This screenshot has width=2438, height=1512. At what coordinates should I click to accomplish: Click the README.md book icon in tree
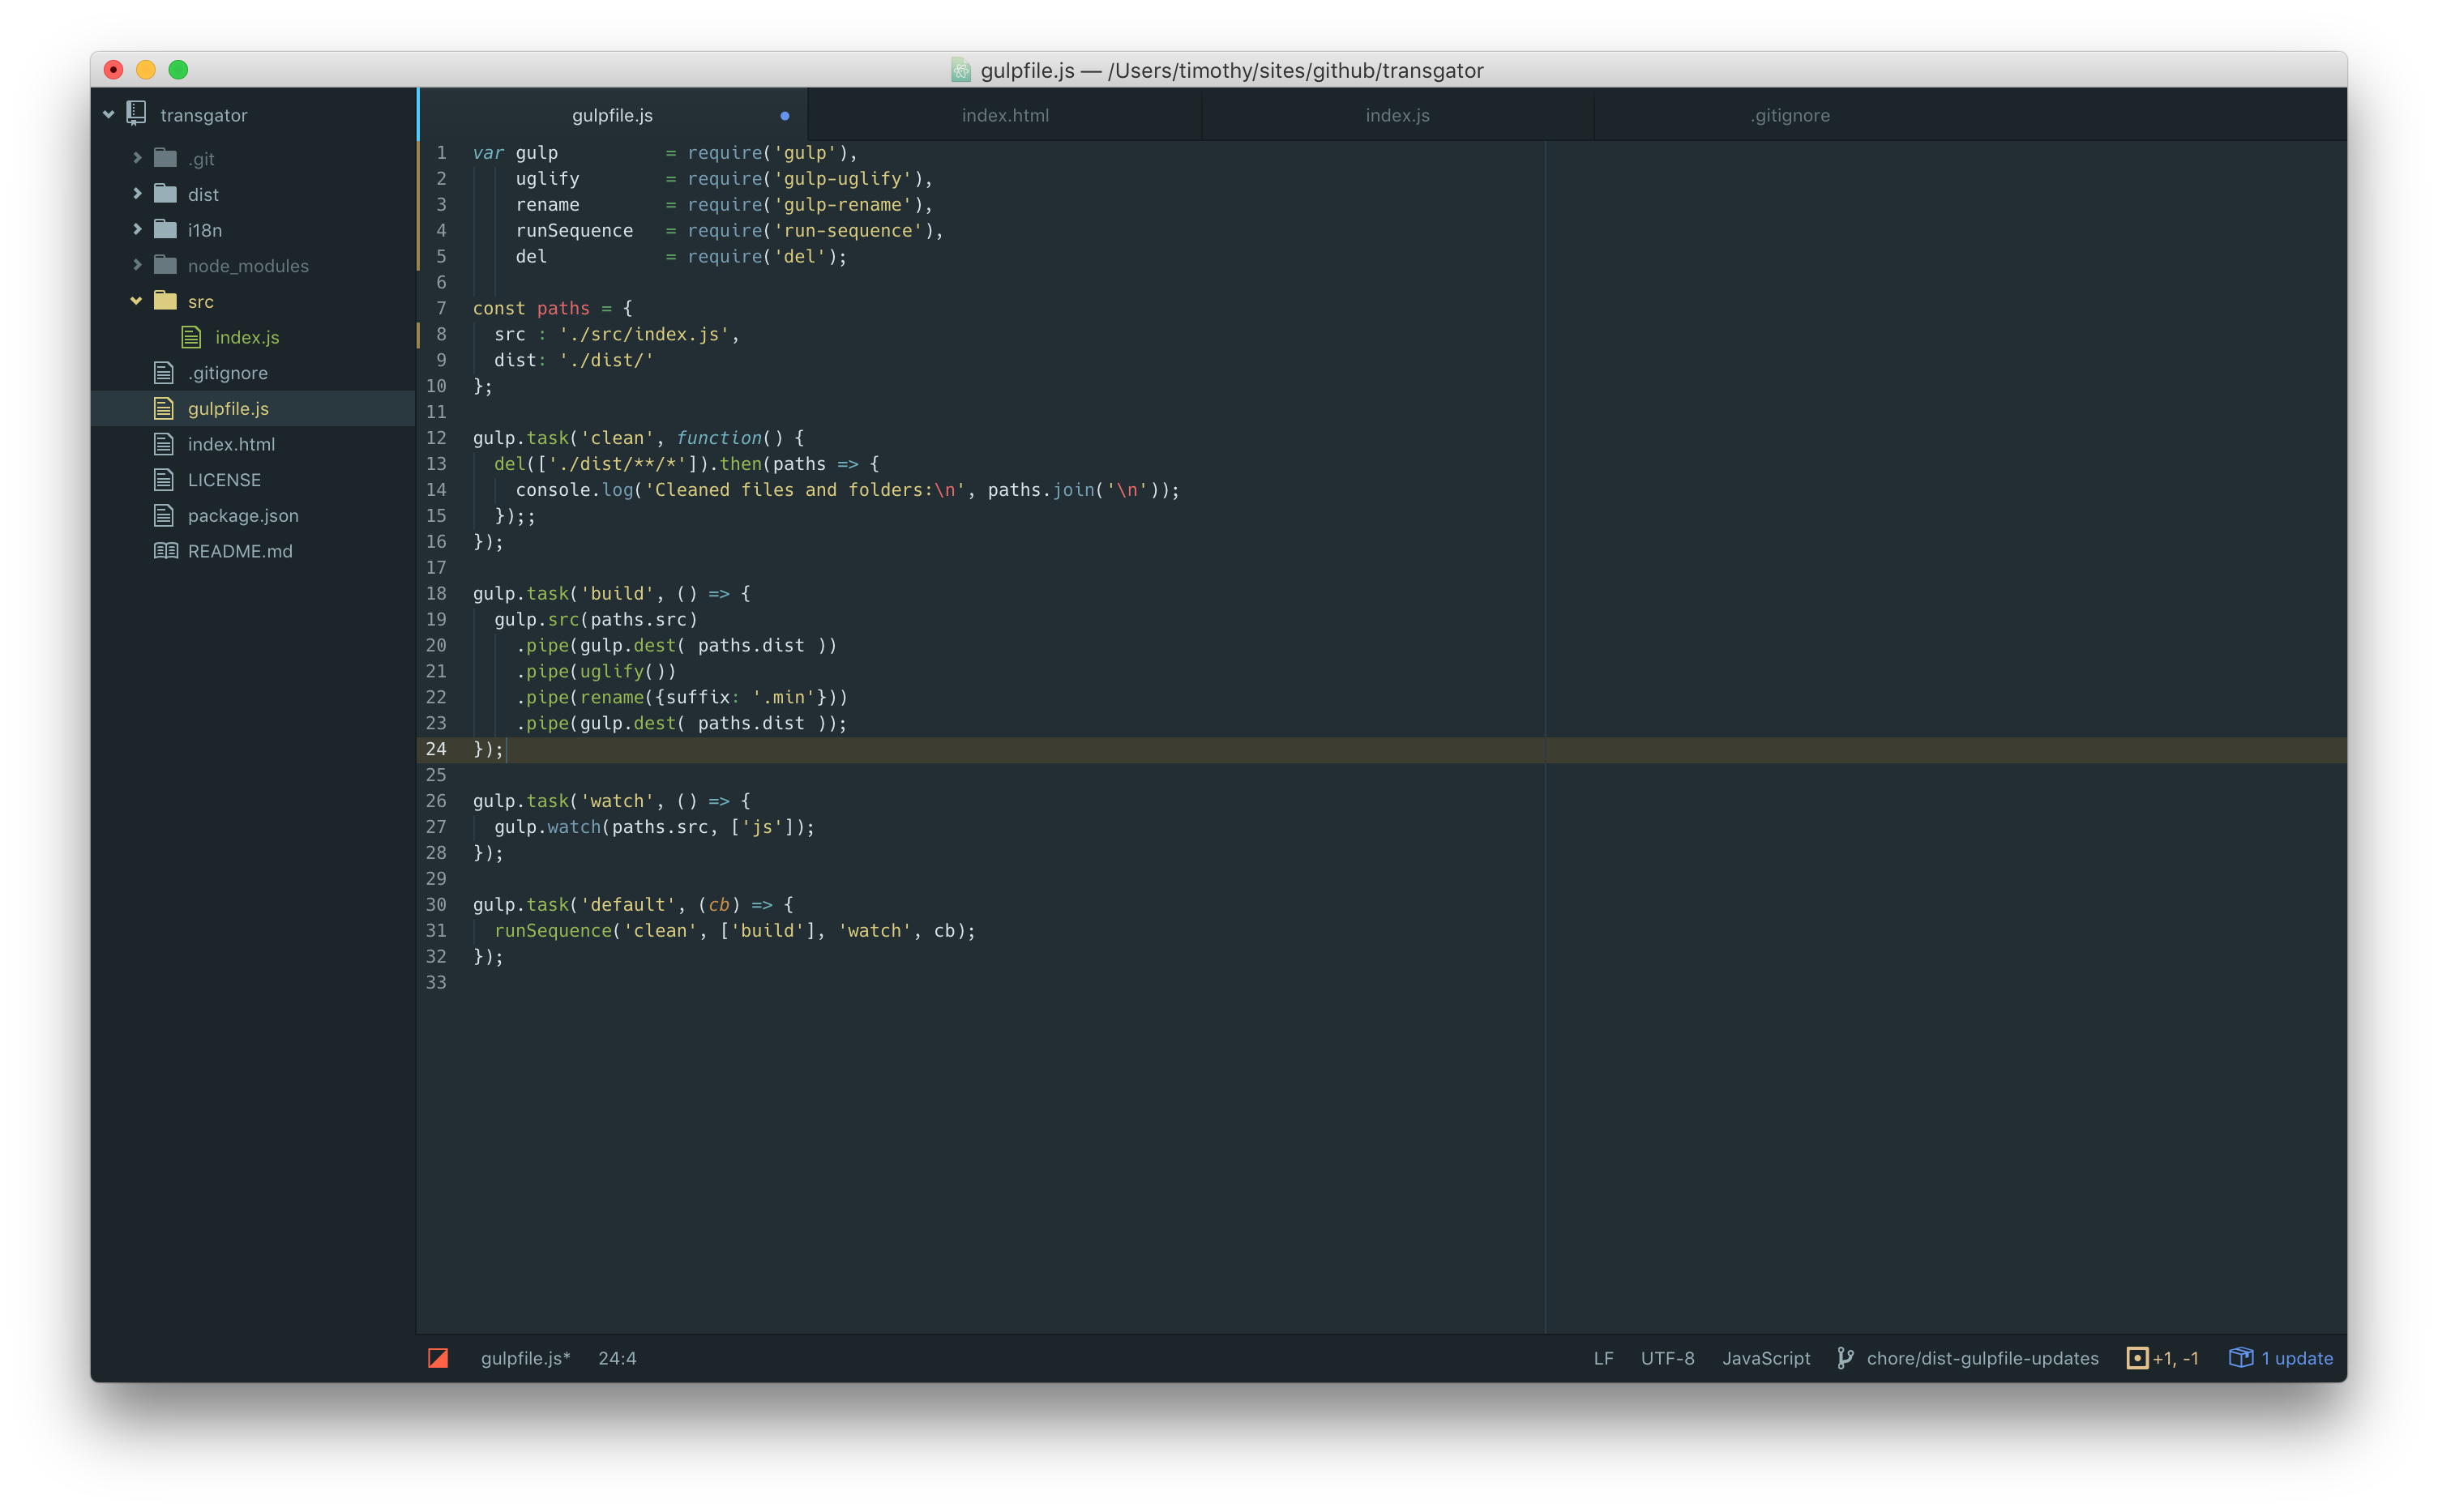click(x=165, y=551)
